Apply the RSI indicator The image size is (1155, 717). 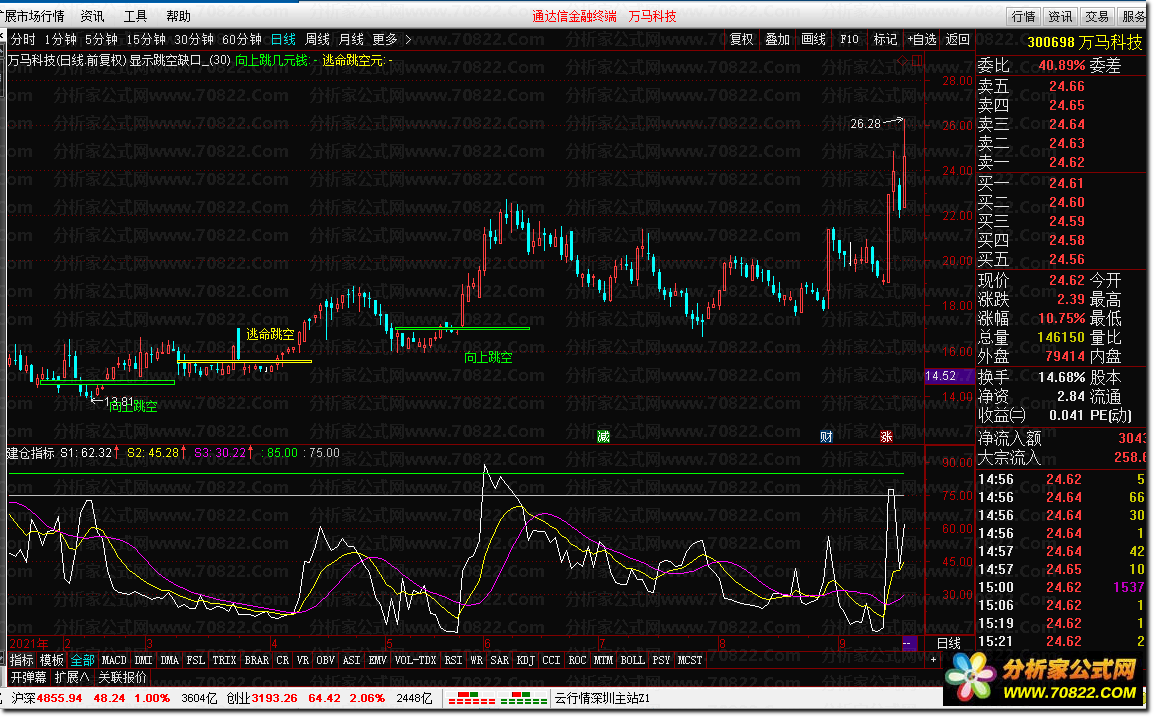453,660
